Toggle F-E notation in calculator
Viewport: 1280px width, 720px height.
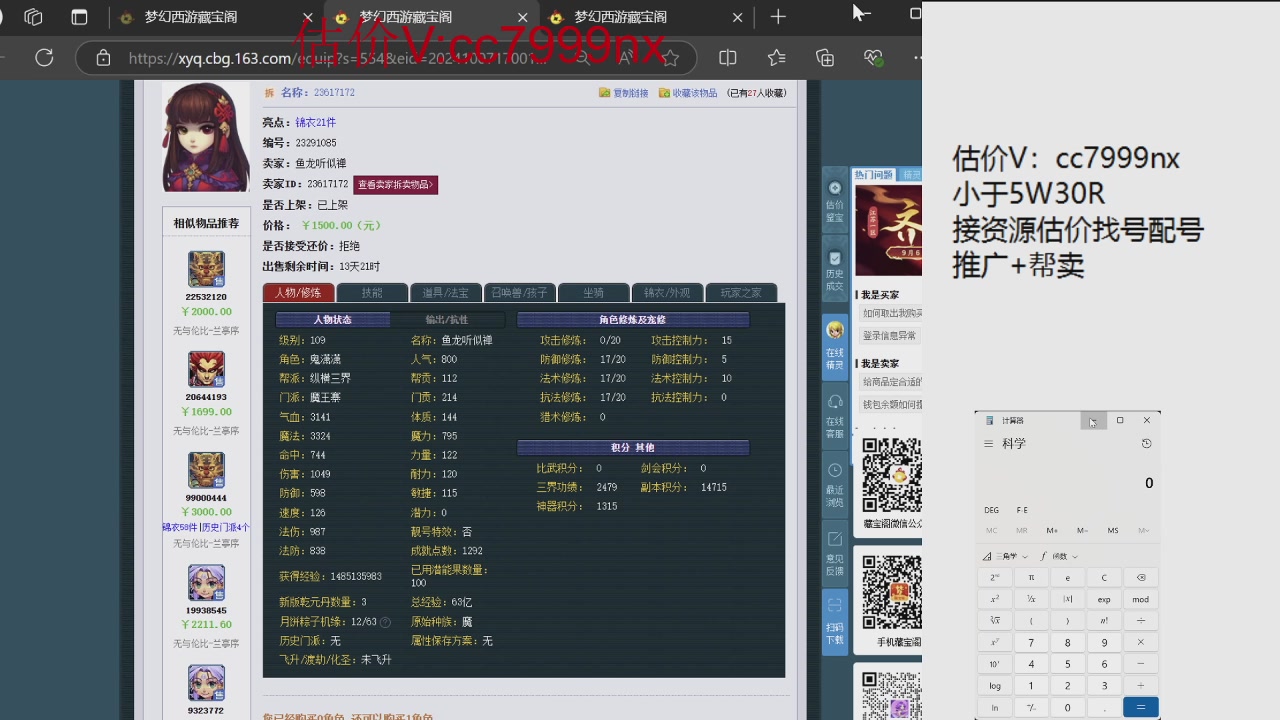click(1022, 510)
